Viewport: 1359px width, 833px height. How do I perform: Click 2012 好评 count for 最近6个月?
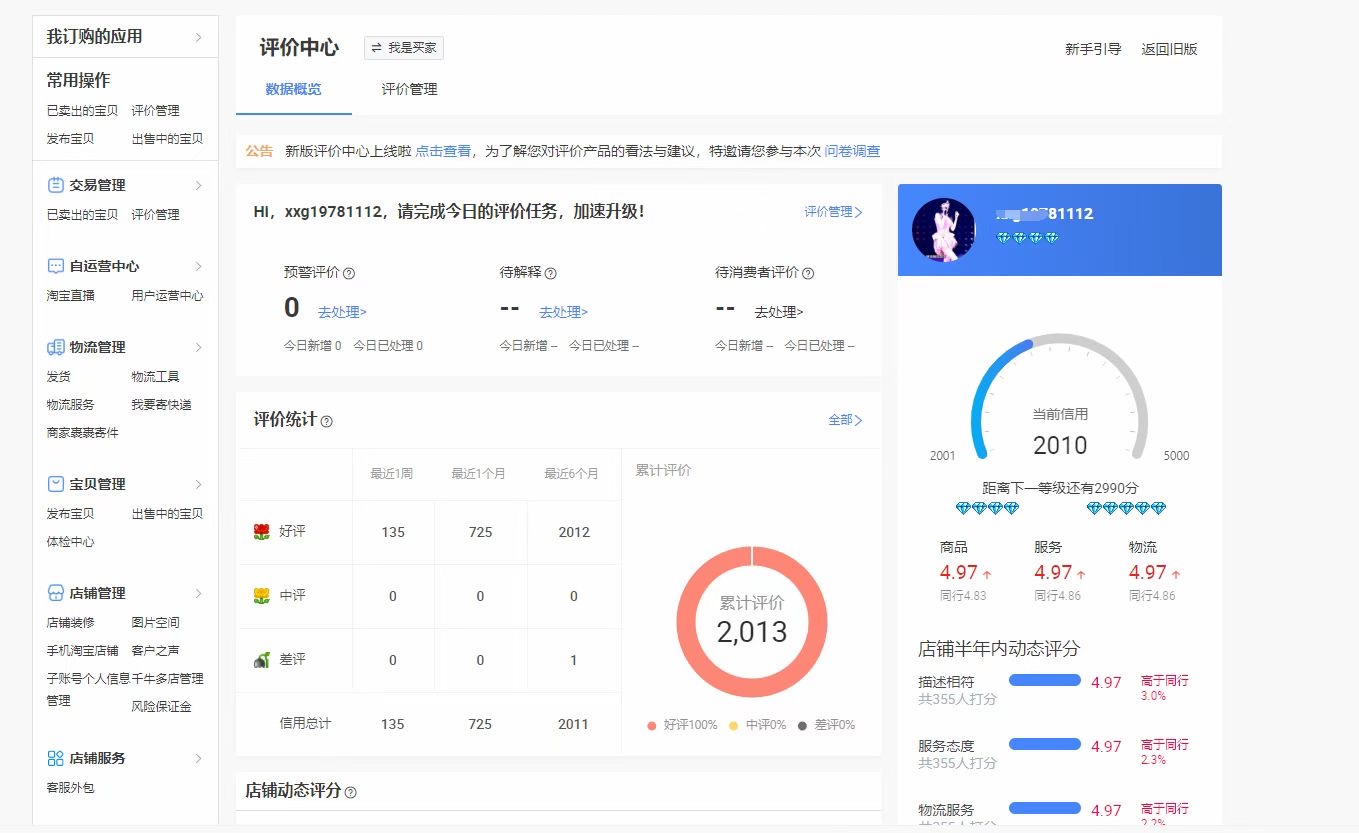[574, 532]
